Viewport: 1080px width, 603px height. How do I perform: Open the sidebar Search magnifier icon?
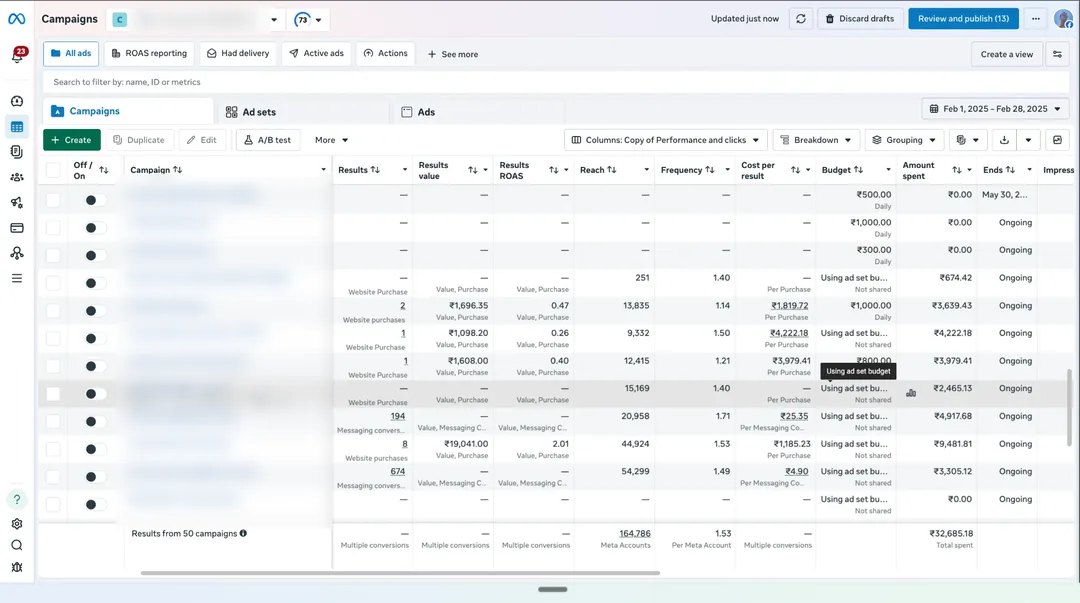(x=17, y=546)
